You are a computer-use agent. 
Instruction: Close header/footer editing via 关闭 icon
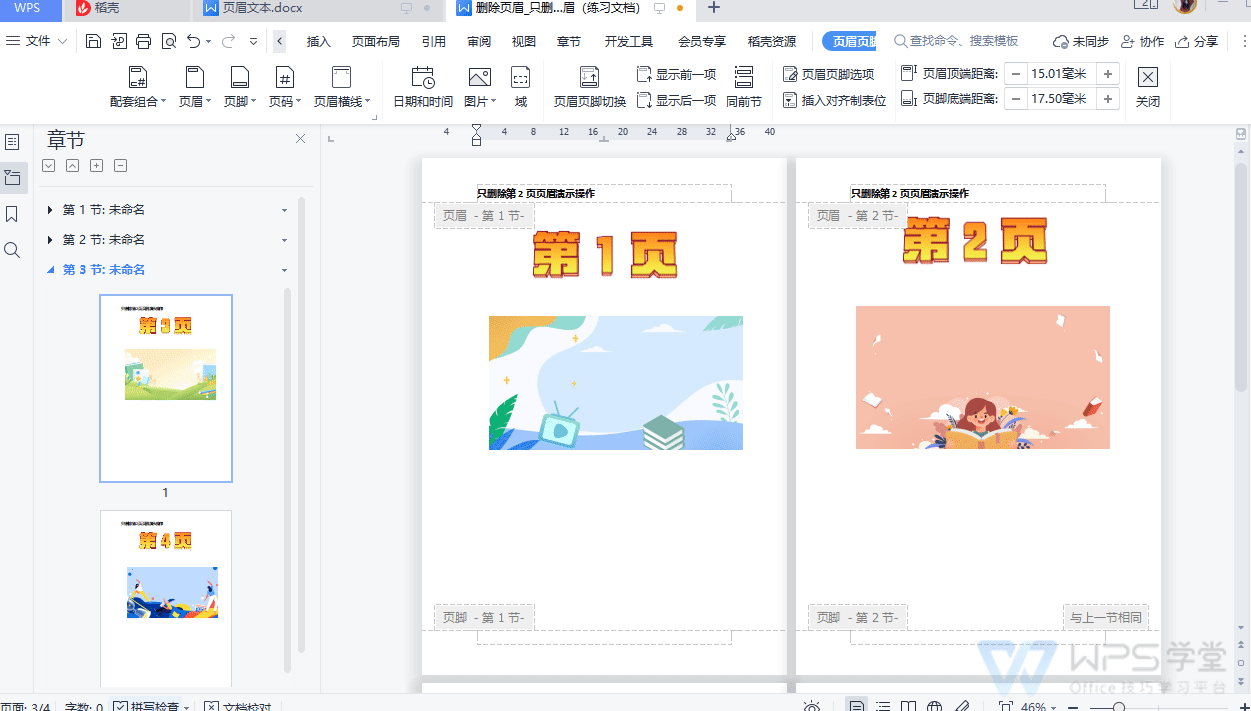point(1148,77)
